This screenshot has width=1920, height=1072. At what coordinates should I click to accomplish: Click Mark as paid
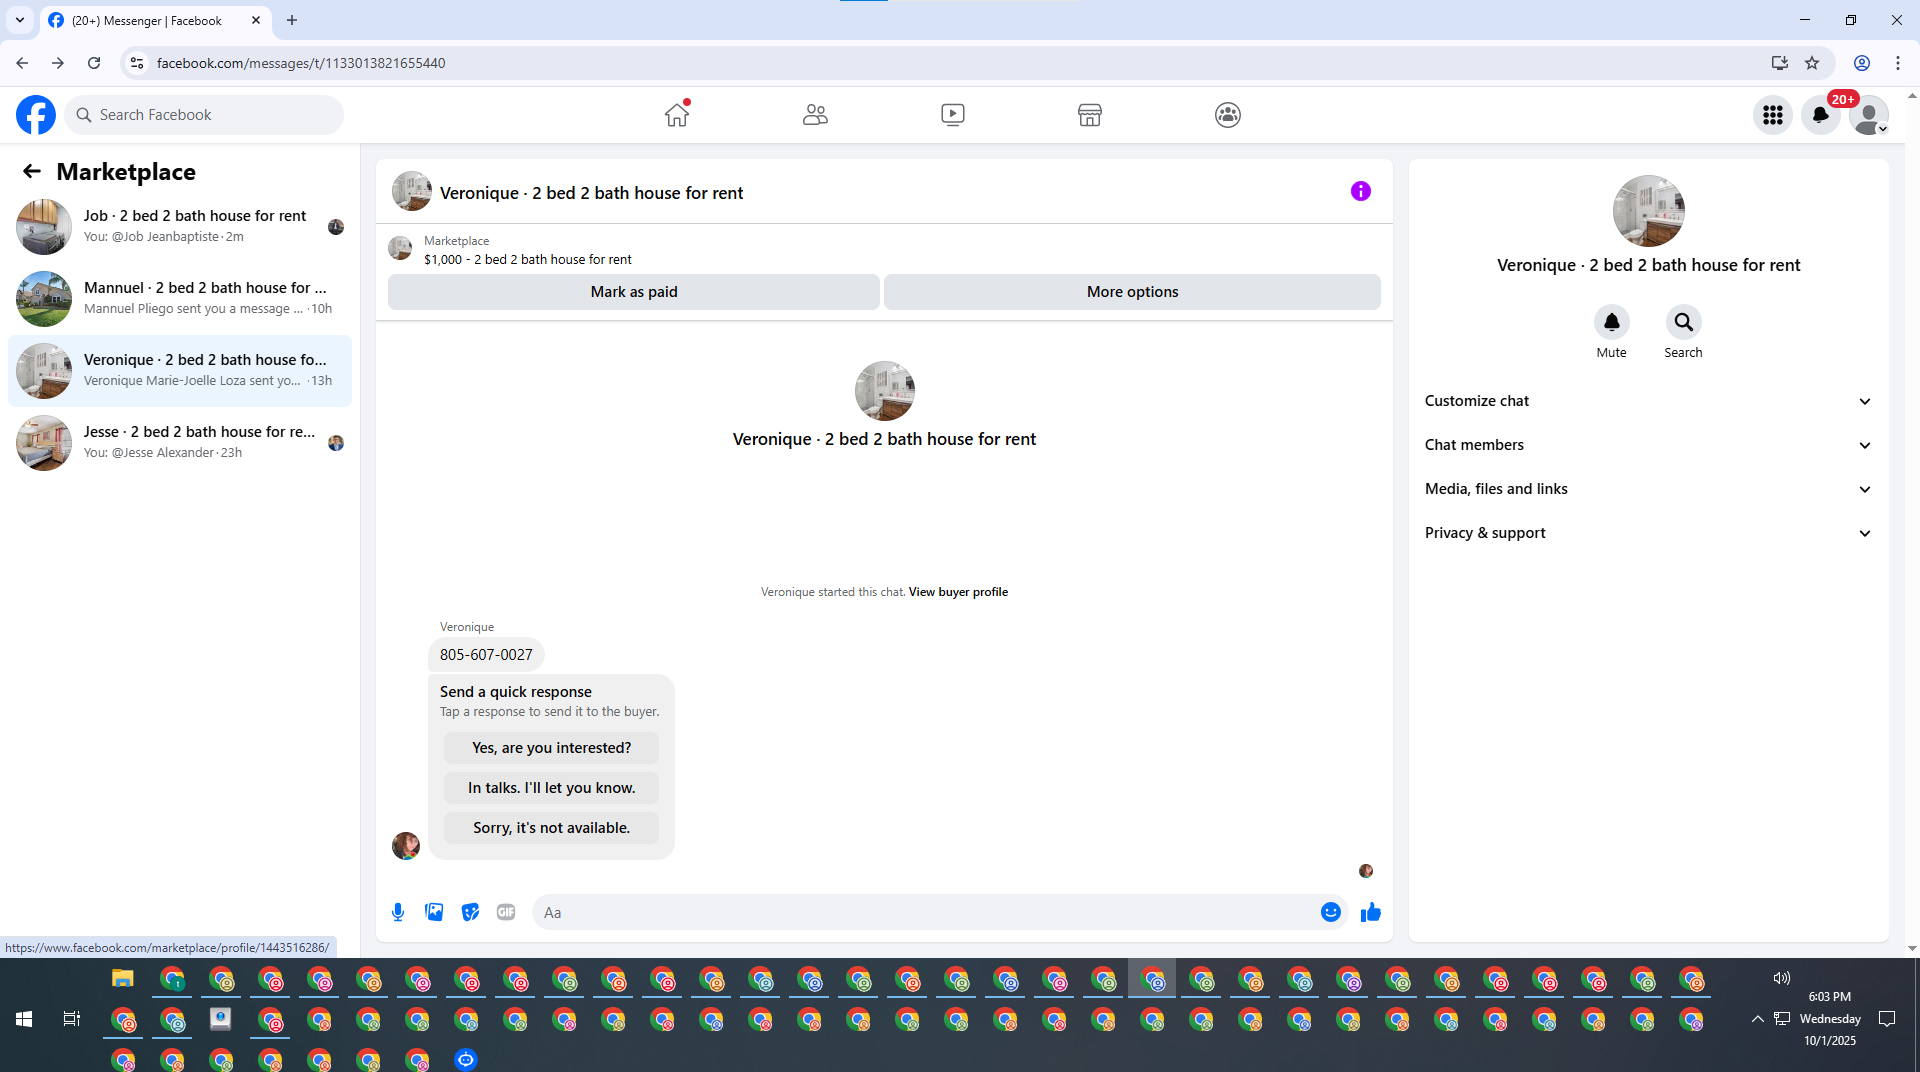coord(634,292)
